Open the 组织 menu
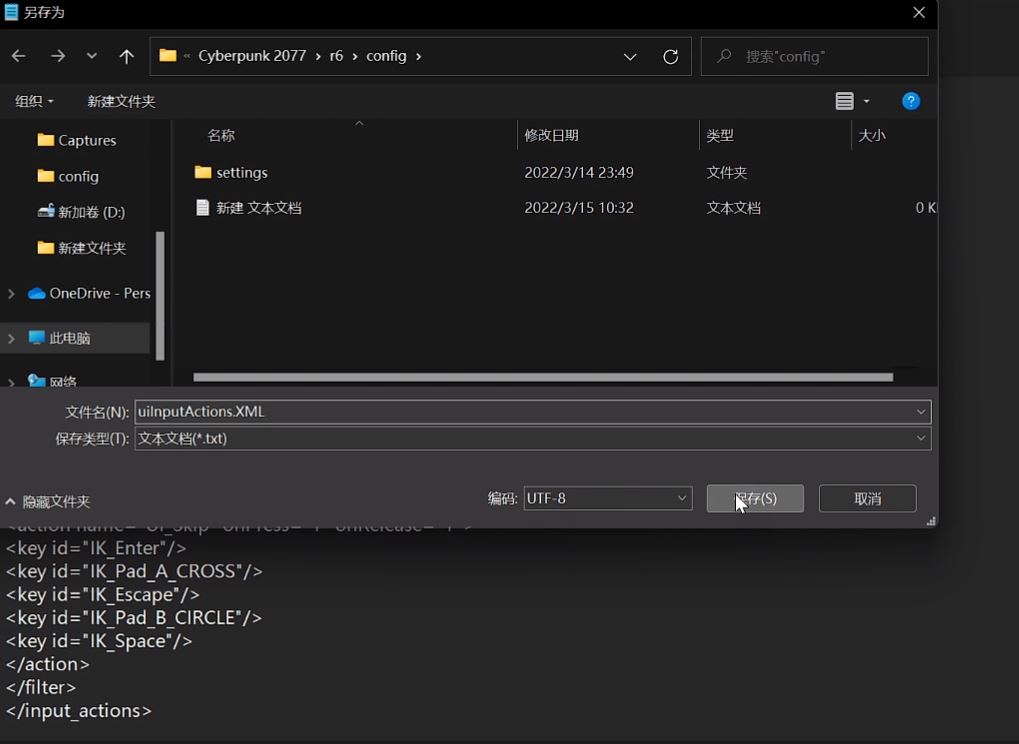1019x744 pixels. pos(34,101)
